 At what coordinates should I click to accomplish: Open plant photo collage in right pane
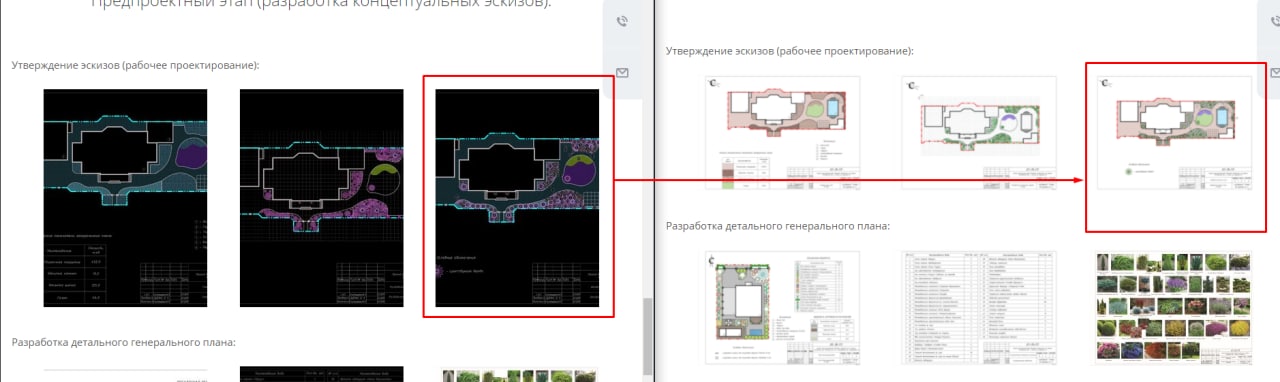tap(1174, 307)
